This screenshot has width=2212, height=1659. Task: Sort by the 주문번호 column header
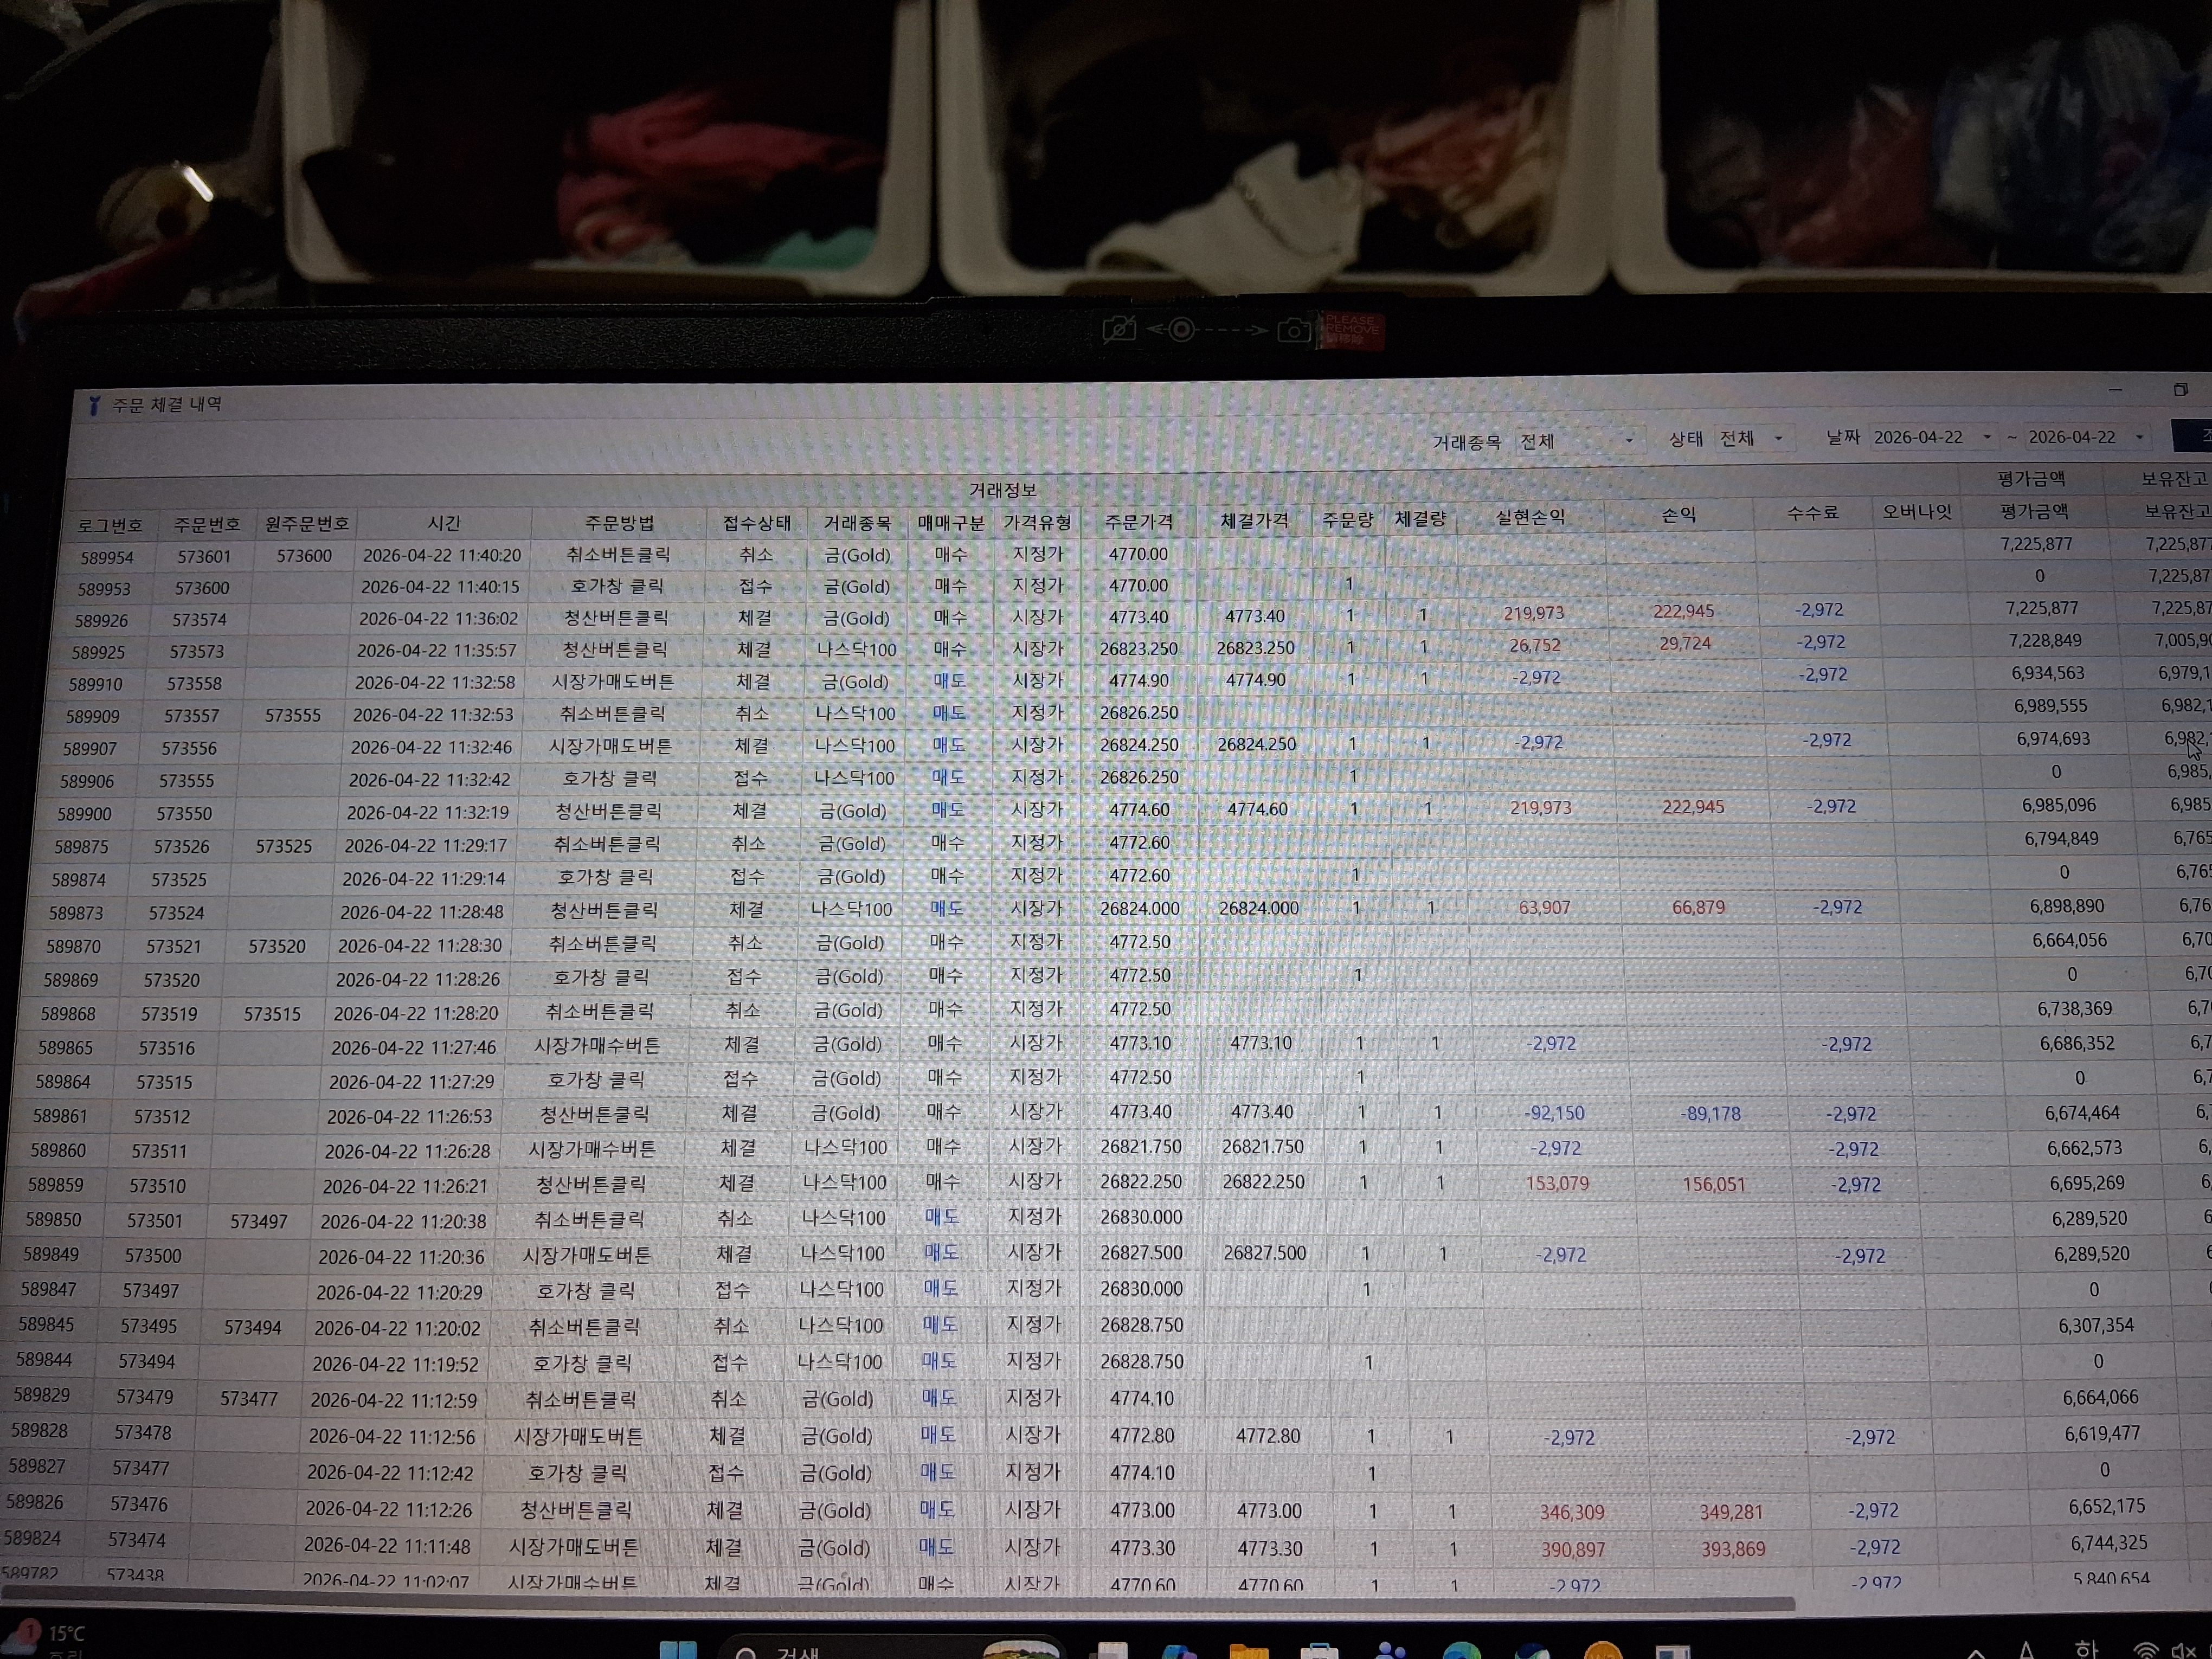[x=207, y=524]
